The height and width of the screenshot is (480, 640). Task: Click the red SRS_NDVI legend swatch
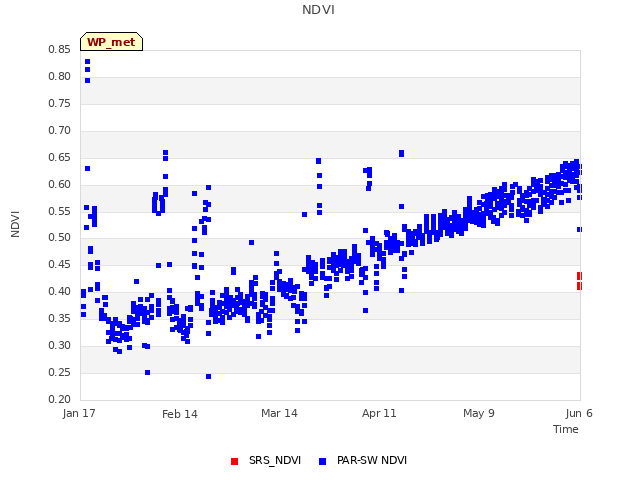(234, 461)
